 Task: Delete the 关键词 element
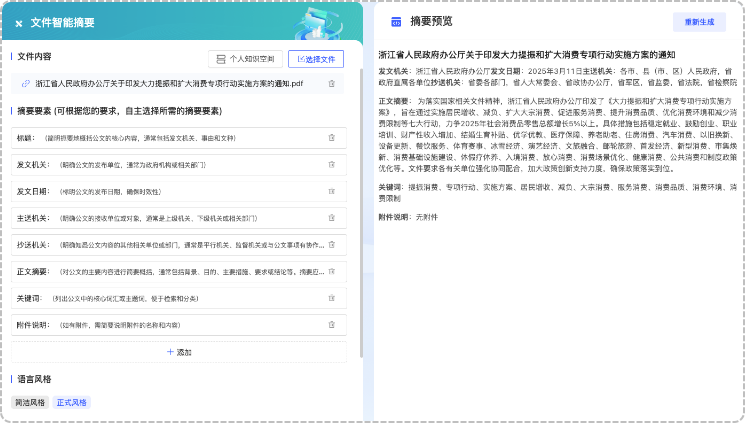332,298
